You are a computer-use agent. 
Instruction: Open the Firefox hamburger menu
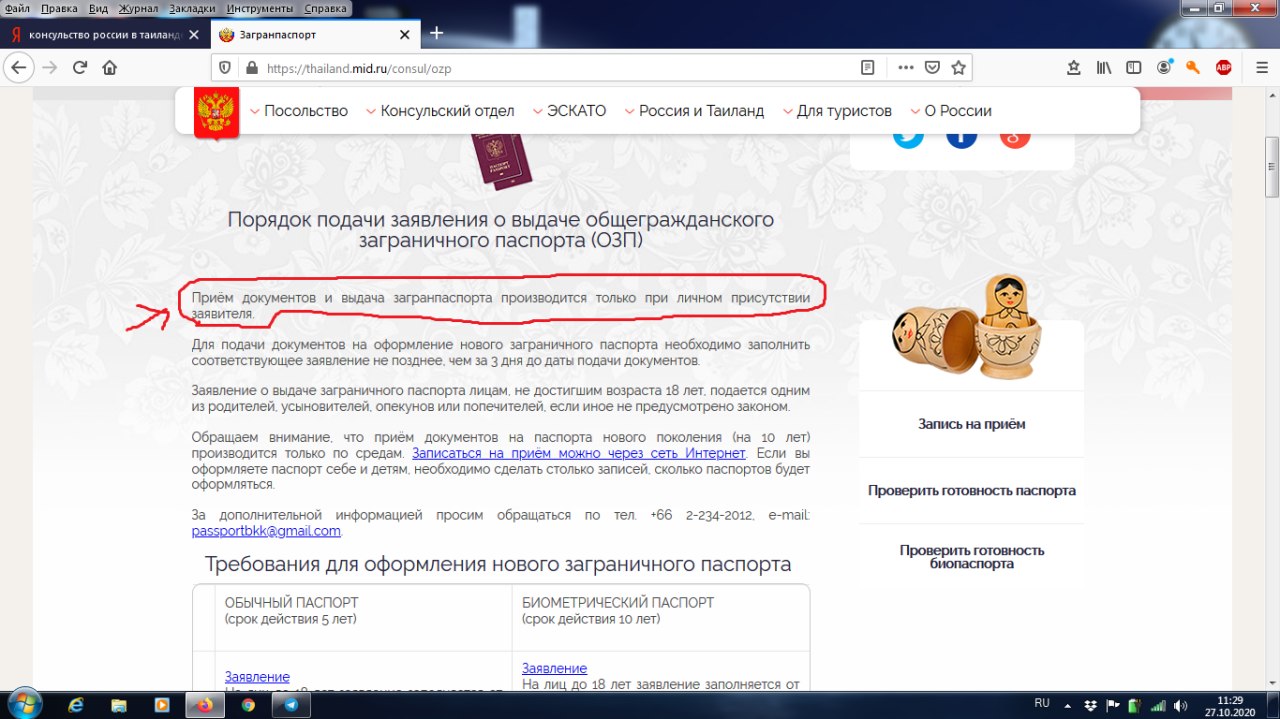(x=1261, y=68)
